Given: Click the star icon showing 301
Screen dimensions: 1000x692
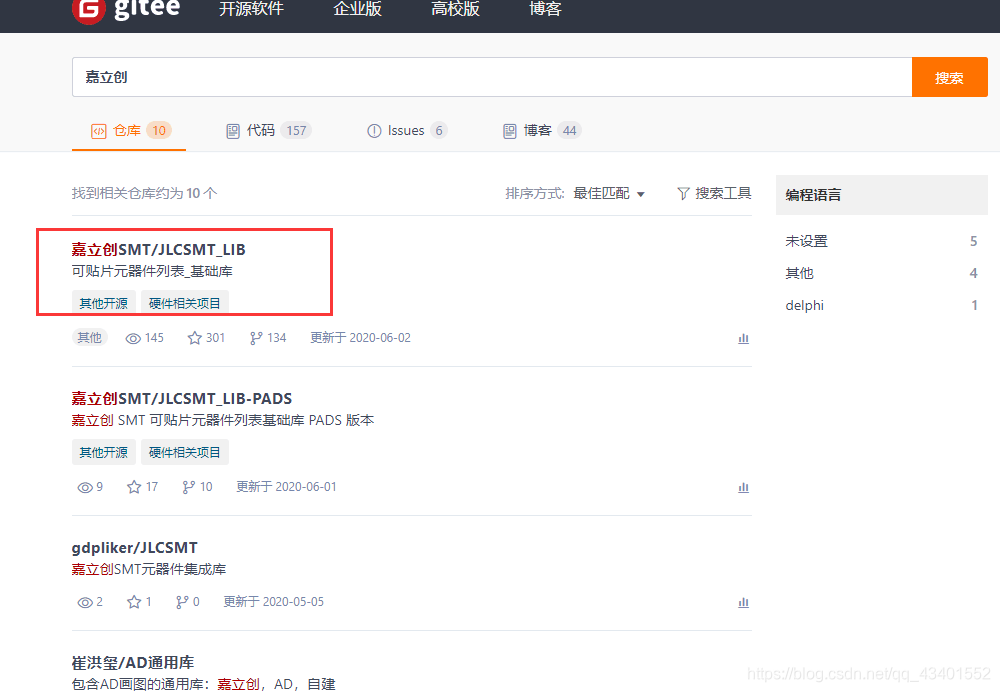Looking at the screenshot, I should [195, 338].
